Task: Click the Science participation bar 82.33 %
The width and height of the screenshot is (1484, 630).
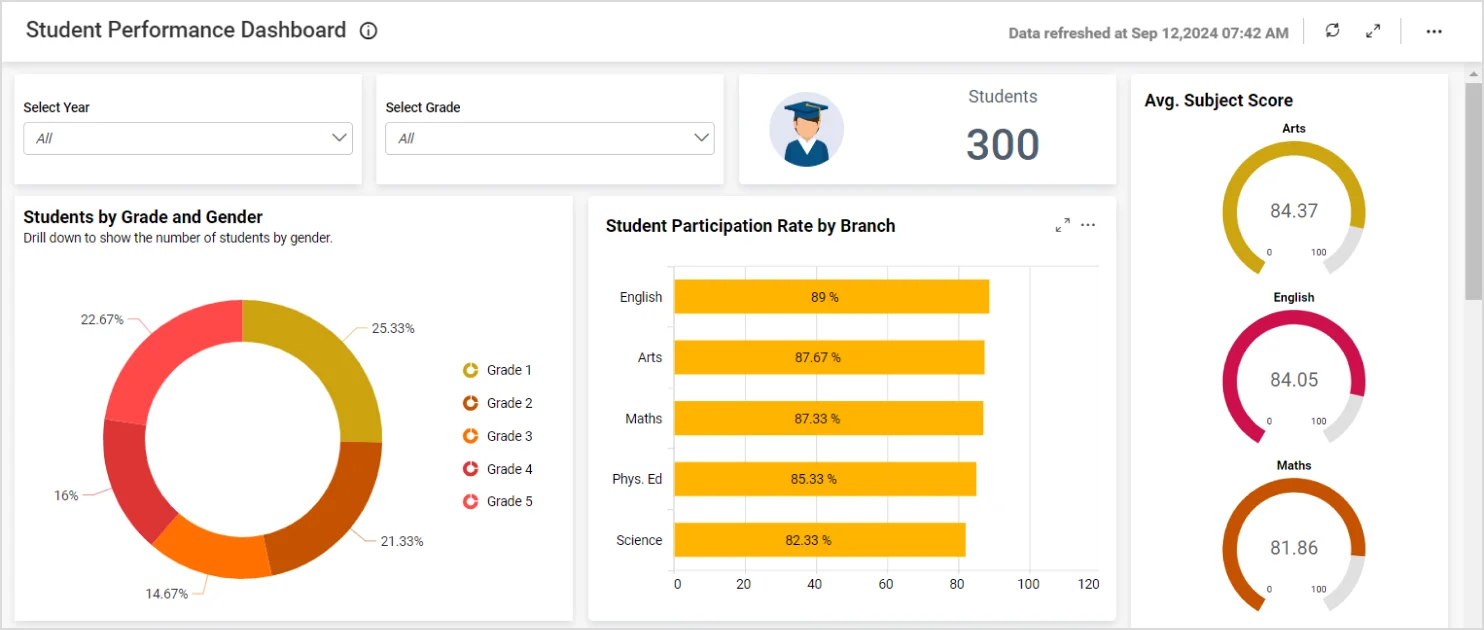Action: tap(819, 540)
